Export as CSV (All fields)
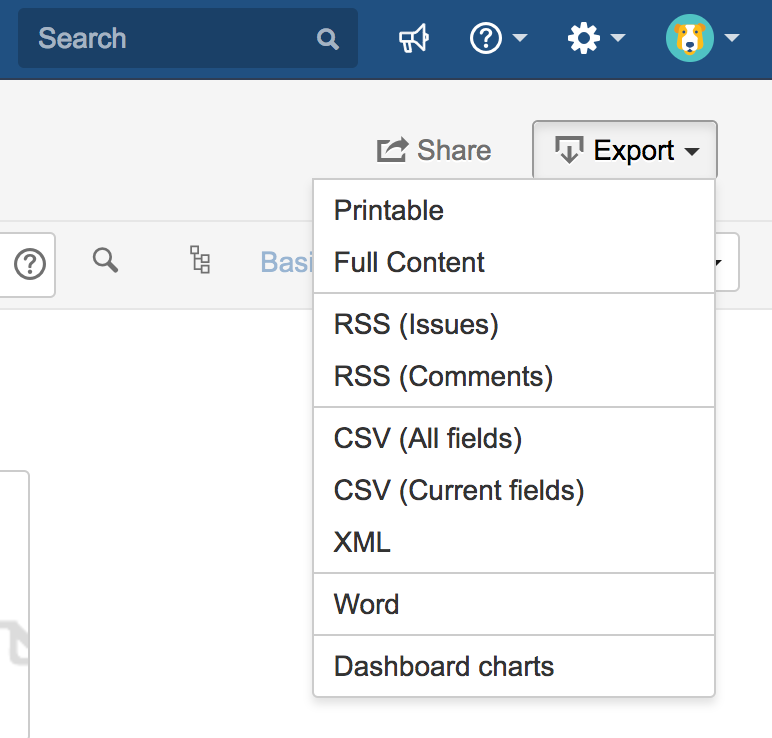 [x=428, y=439]
